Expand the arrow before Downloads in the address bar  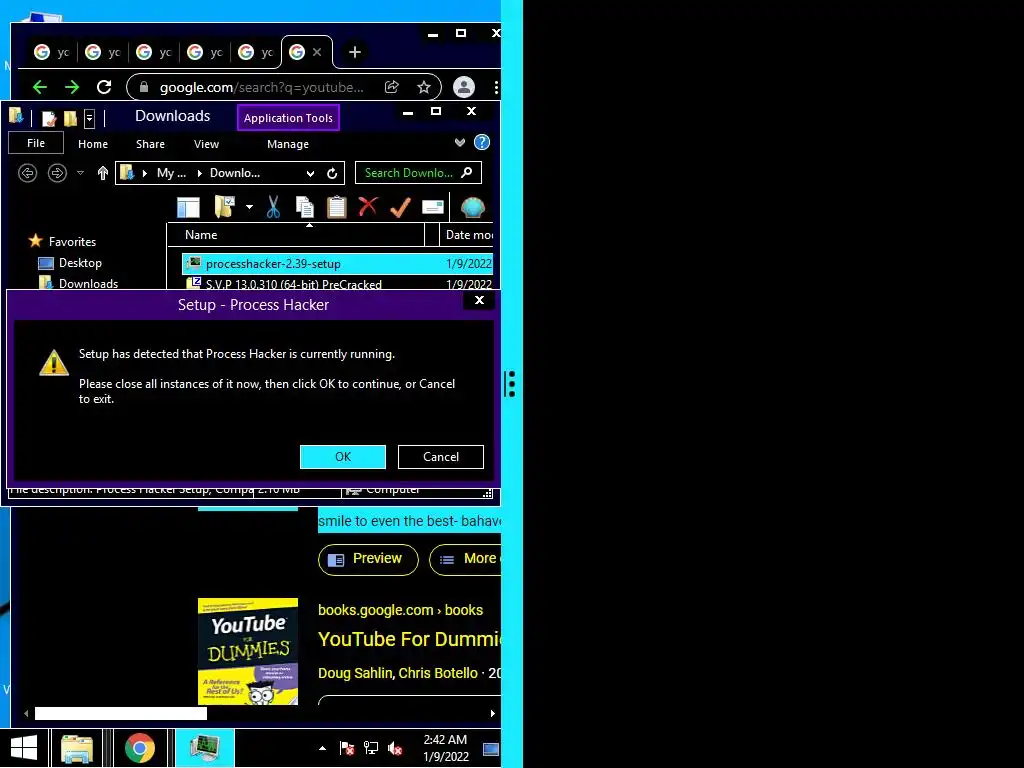[x=199, y=173]
